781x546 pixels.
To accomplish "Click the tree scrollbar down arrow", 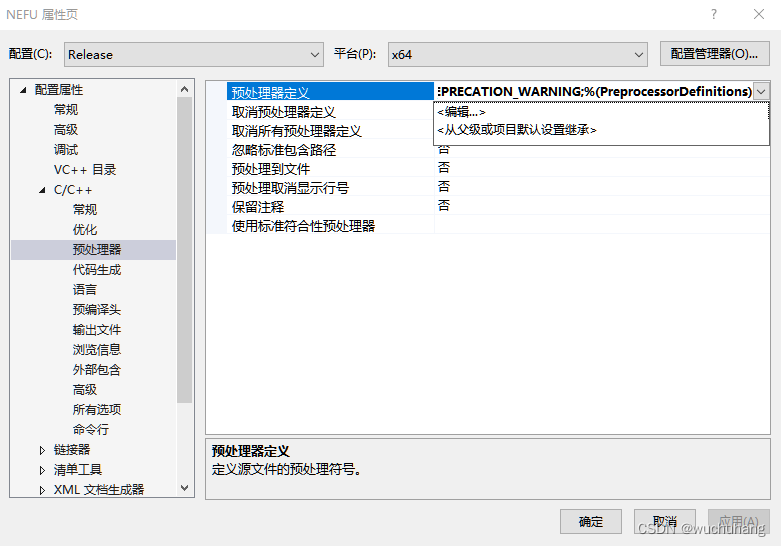I will 184,488.
